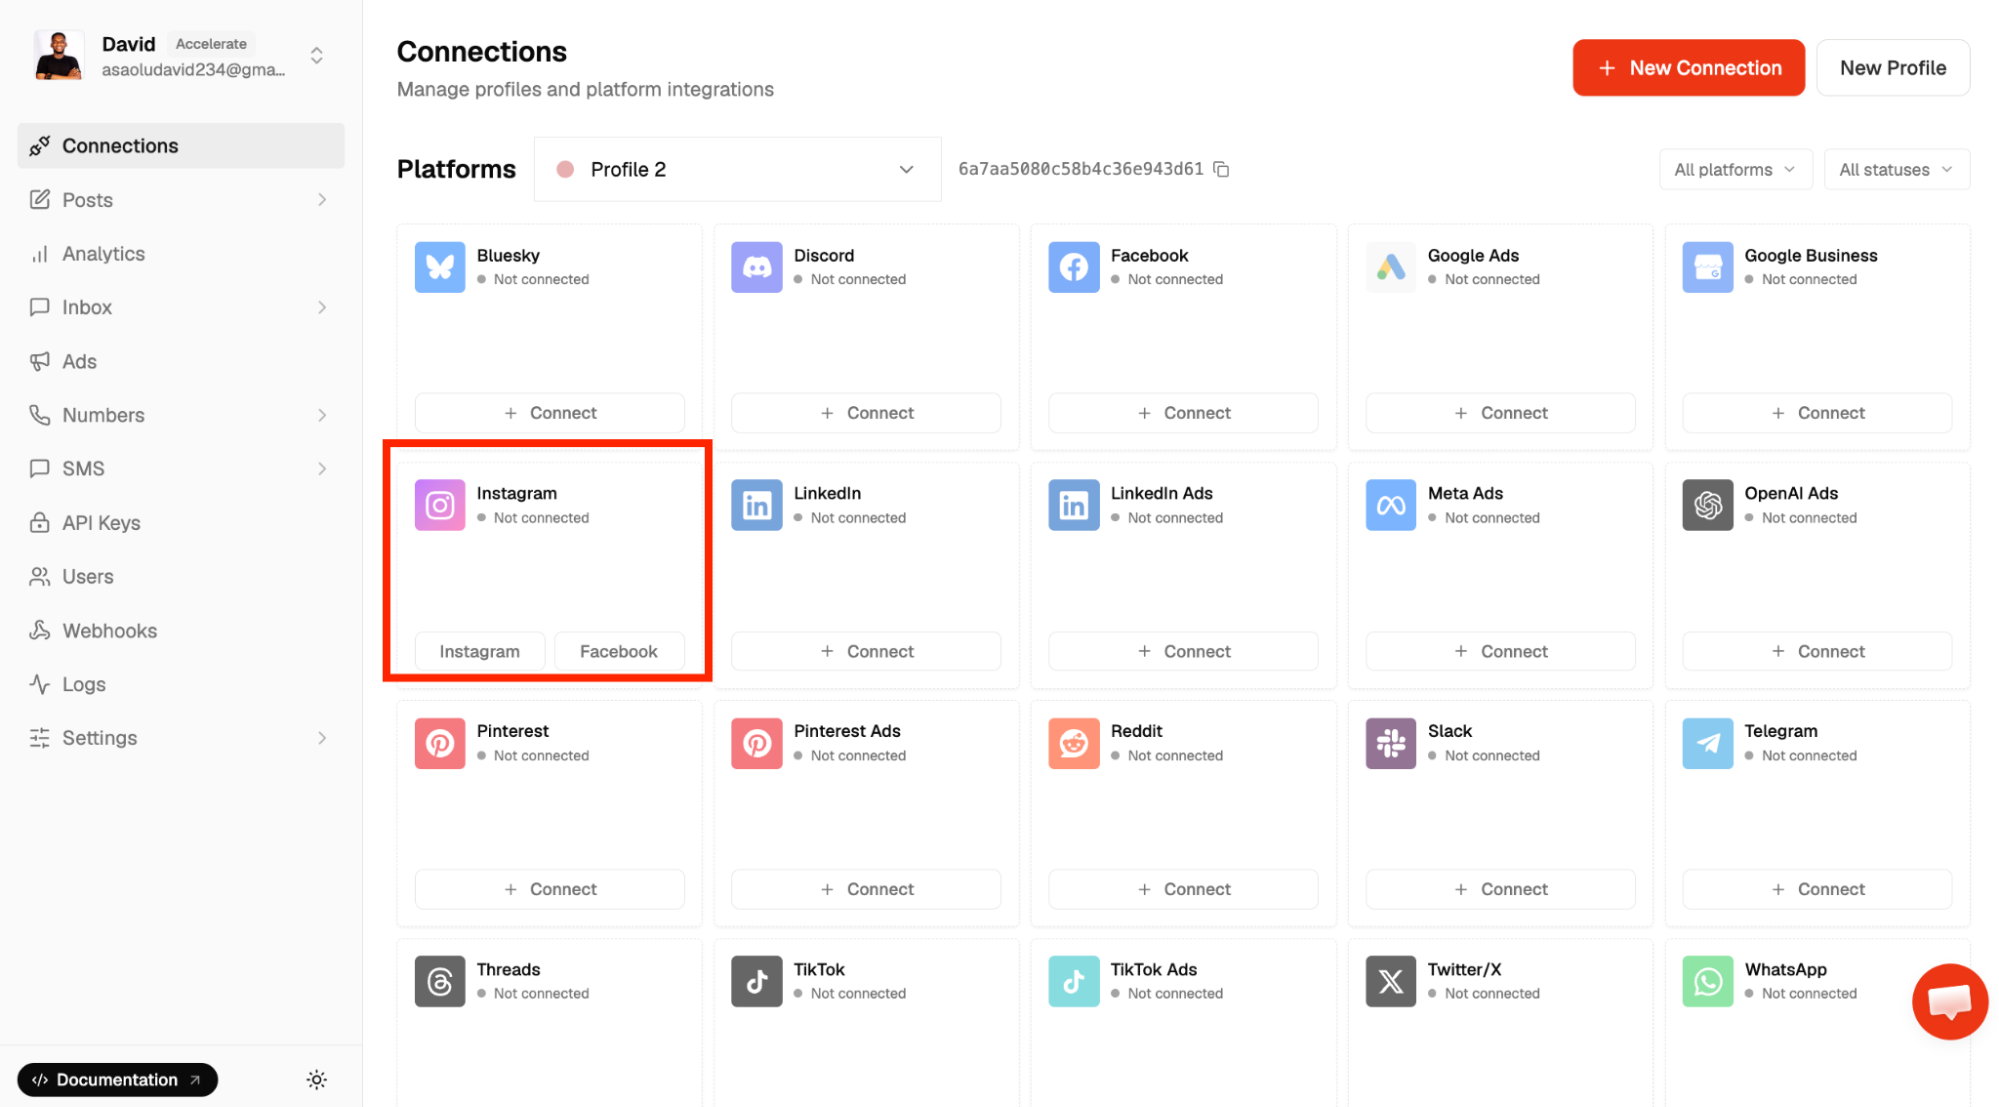Open the Profile 2 dropdown
Screen dimensions: 1999x1107
coord(737,169)
